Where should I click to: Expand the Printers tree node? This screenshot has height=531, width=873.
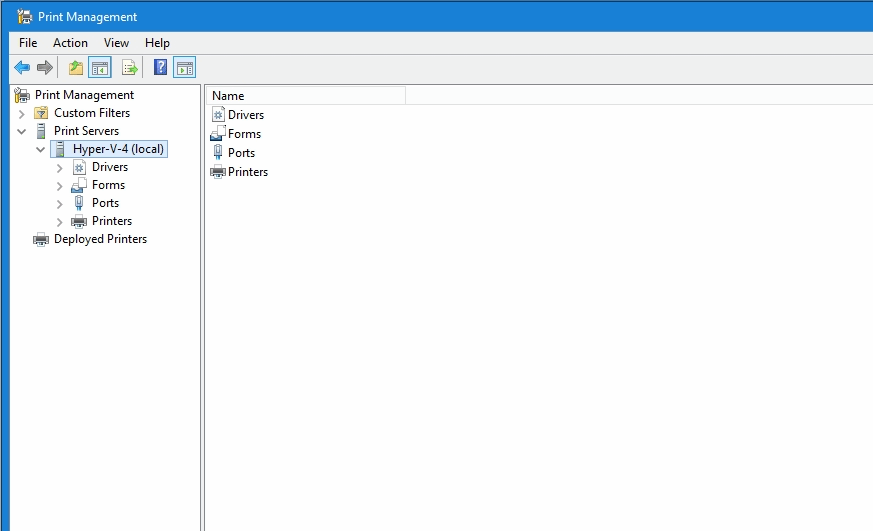click(x=60, y=222)
